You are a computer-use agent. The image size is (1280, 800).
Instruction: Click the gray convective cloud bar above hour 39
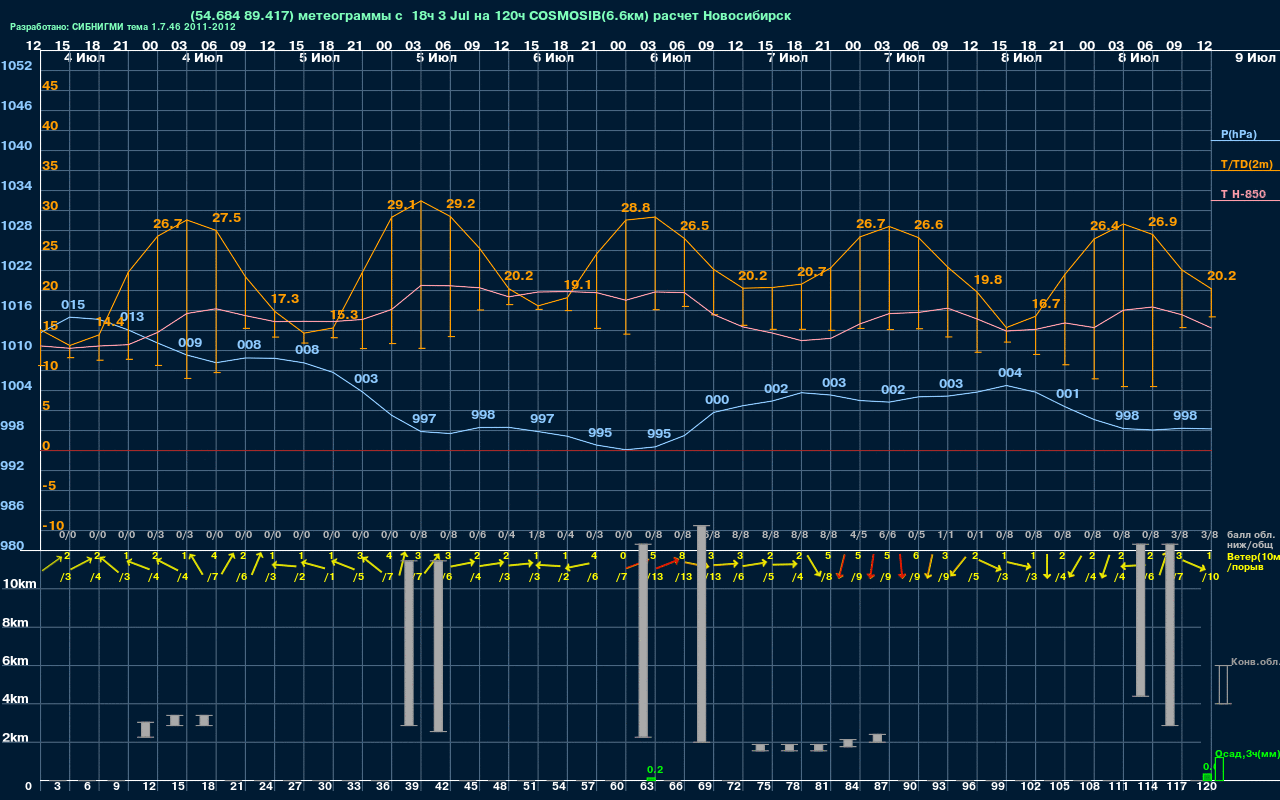tap(409, 643)
